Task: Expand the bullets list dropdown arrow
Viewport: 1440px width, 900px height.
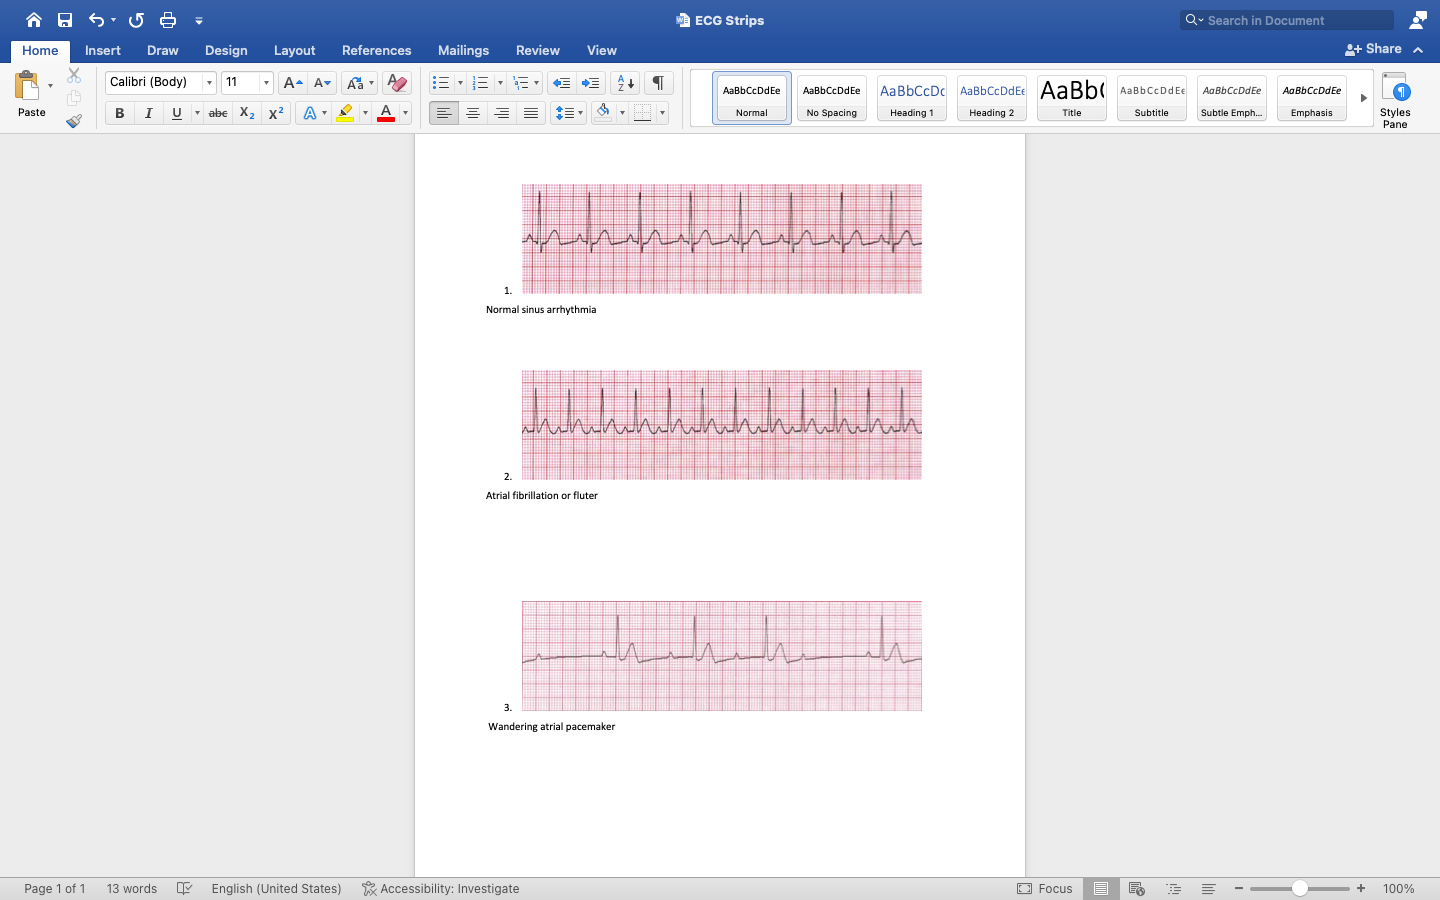Action: tap(460, 83)
